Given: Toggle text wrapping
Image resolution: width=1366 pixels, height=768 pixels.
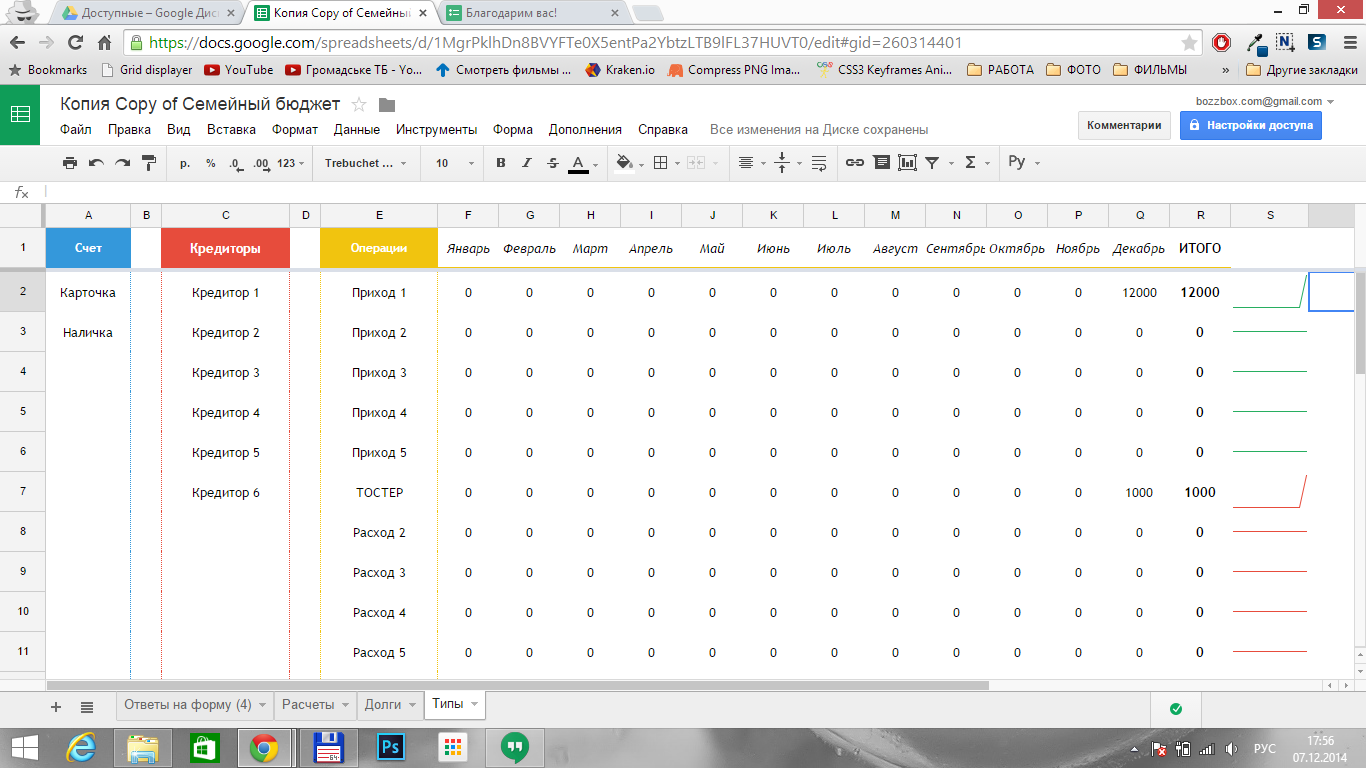Looking at the screenshot, I should [x=819, y=163].
